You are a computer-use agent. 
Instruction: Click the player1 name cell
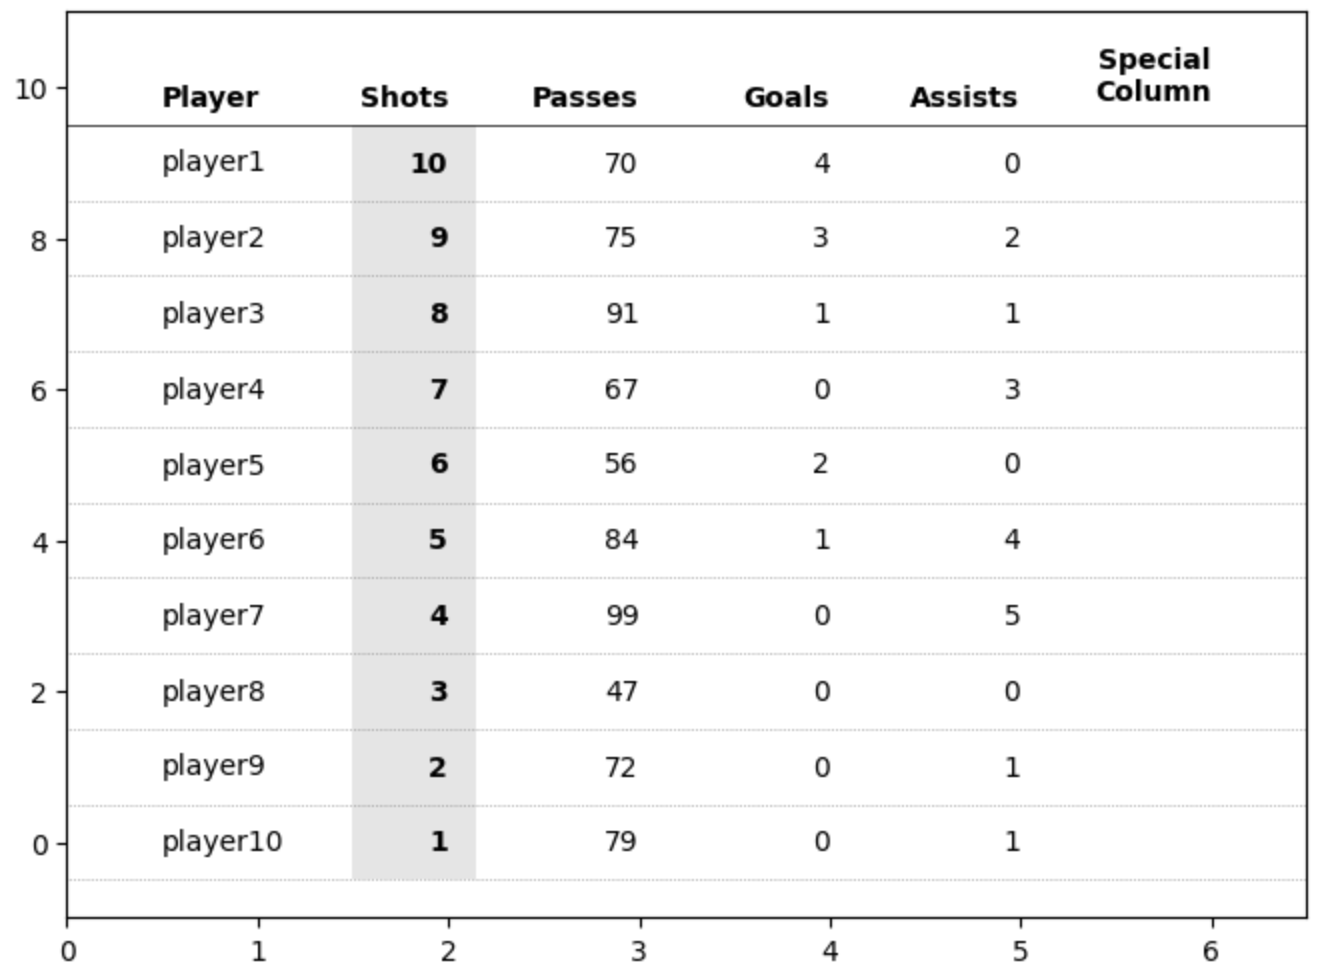point(213,162)
